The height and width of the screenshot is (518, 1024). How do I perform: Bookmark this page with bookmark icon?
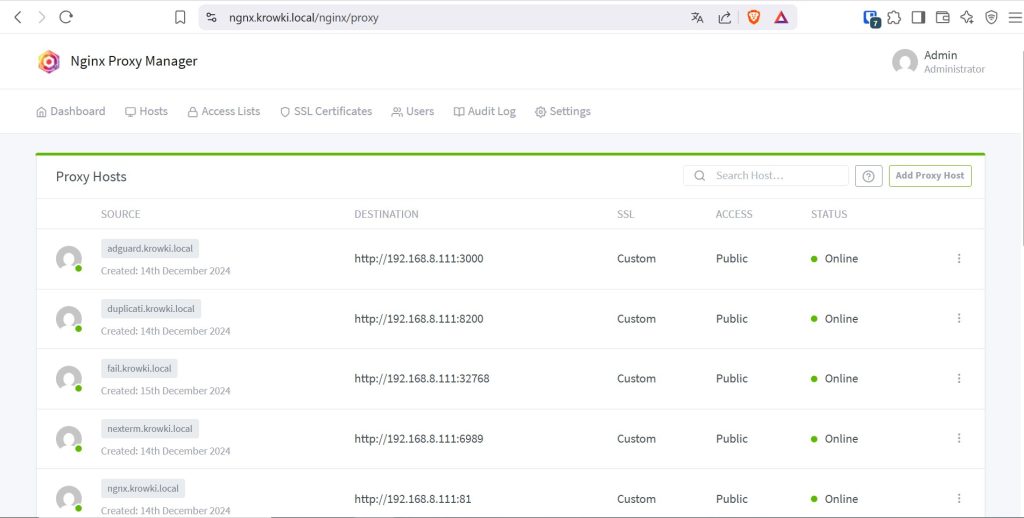pos(180,18)
